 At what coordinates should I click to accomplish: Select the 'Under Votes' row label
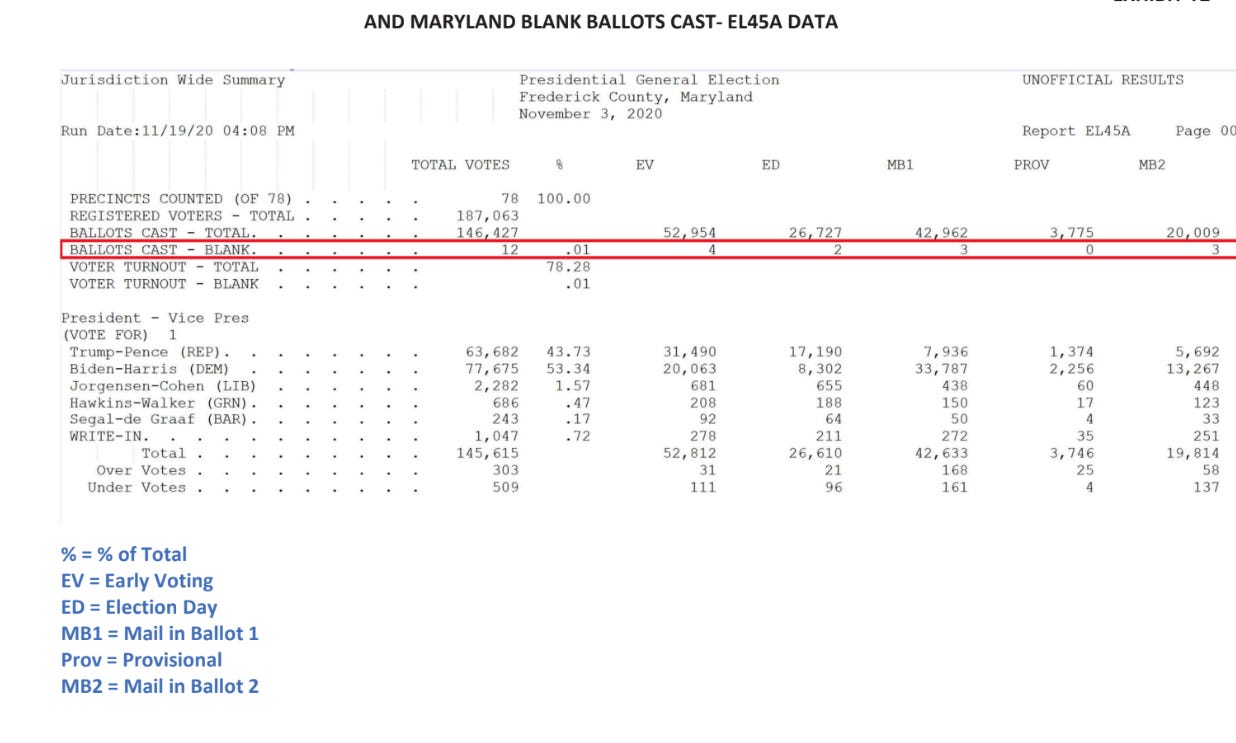tap(137, 488)
